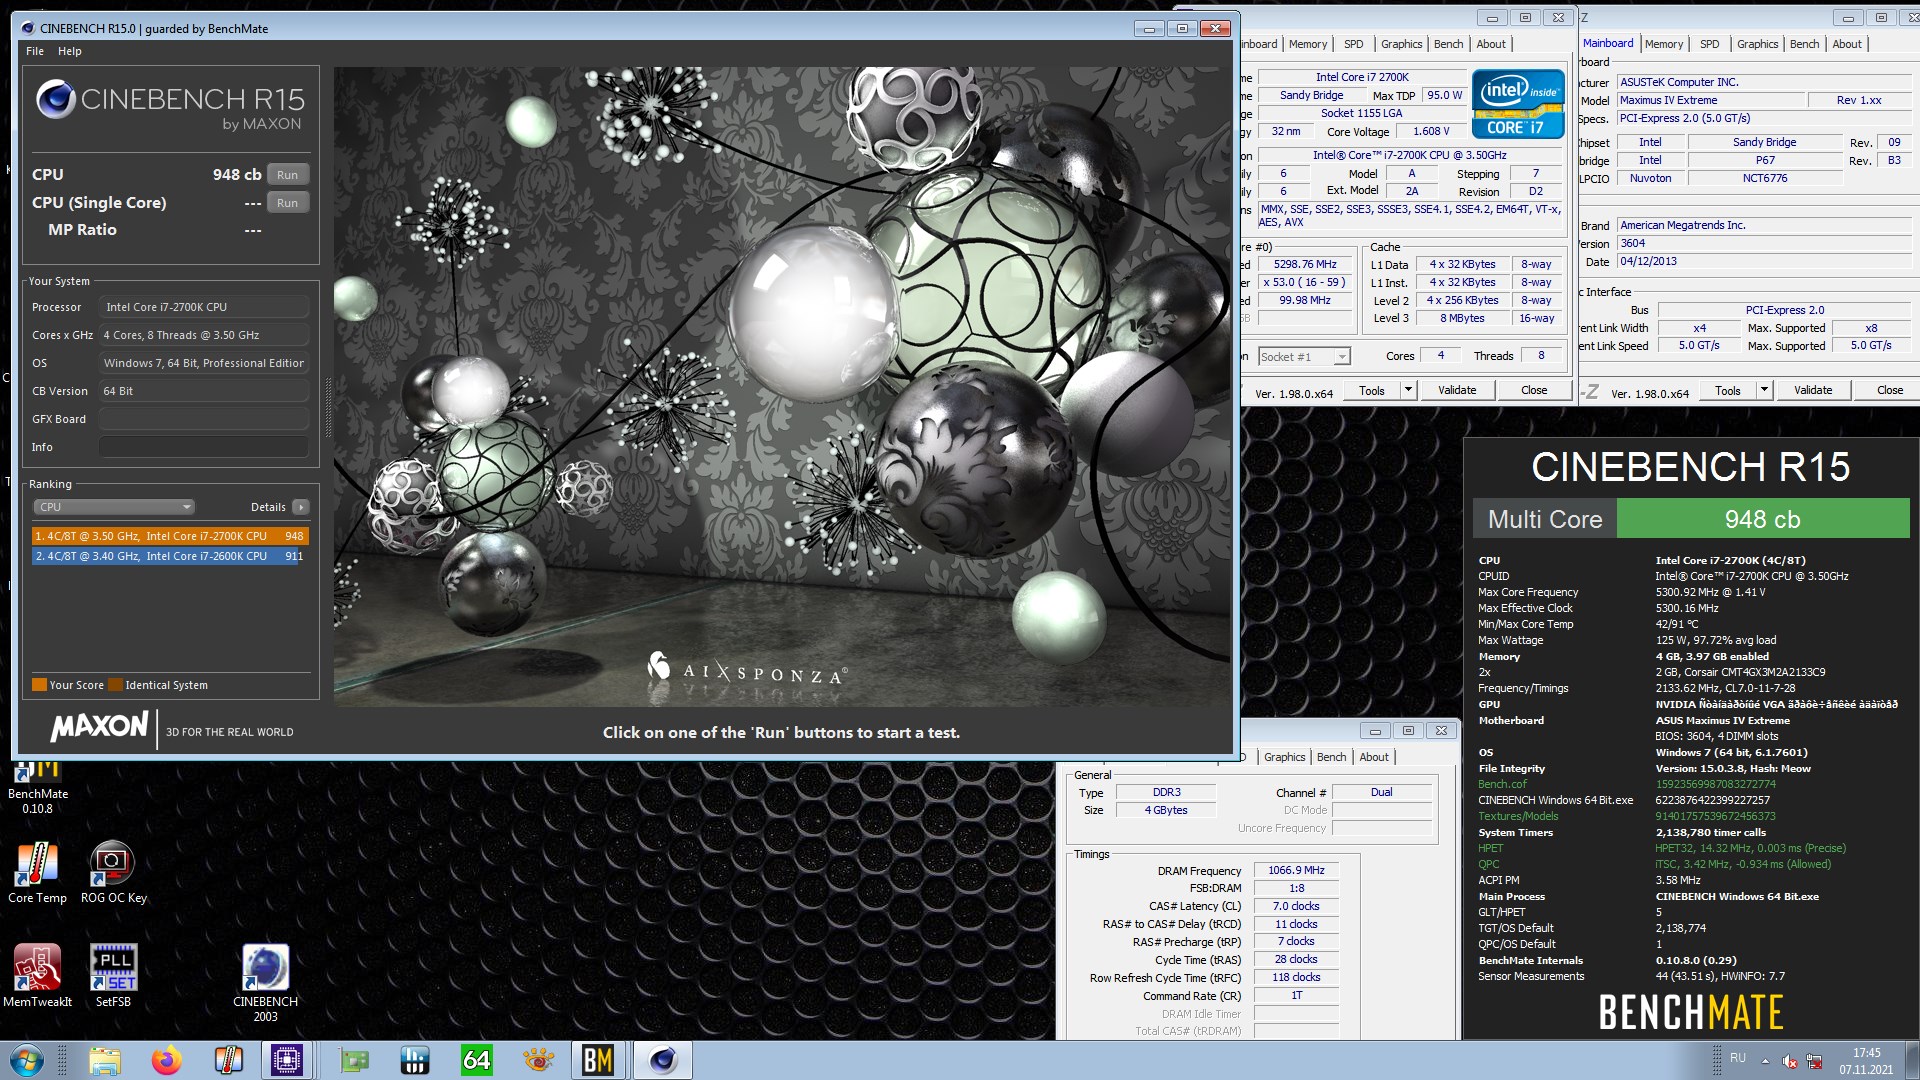
Task: Open Bench tab in memory CPU-Z window
Action: [x=1331, y=757]
